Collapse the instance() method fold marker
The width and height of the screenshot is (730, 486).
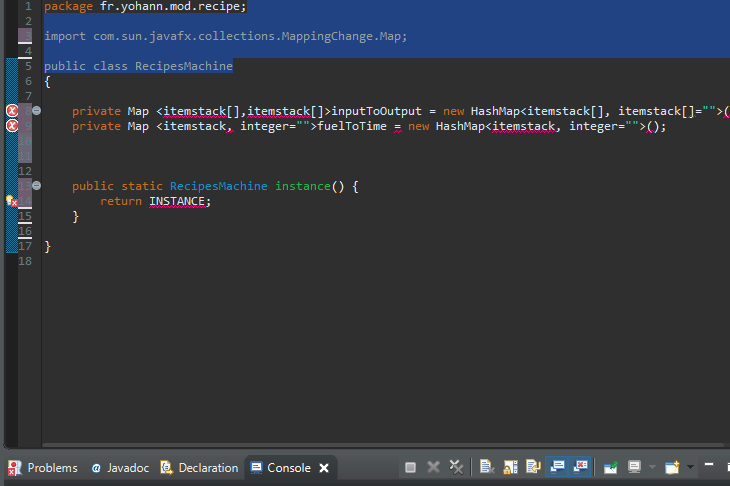36,186
